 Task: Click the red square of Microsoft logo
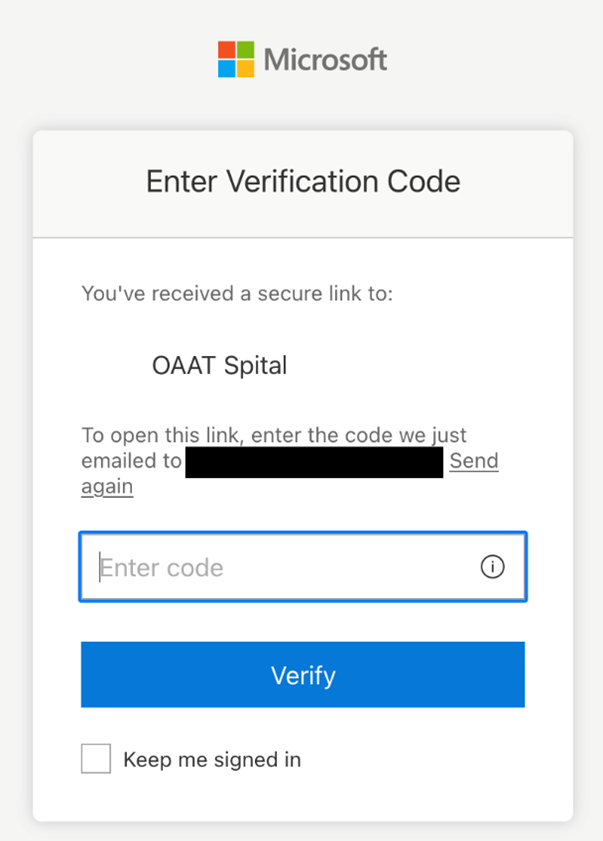[x=228, y=50]
